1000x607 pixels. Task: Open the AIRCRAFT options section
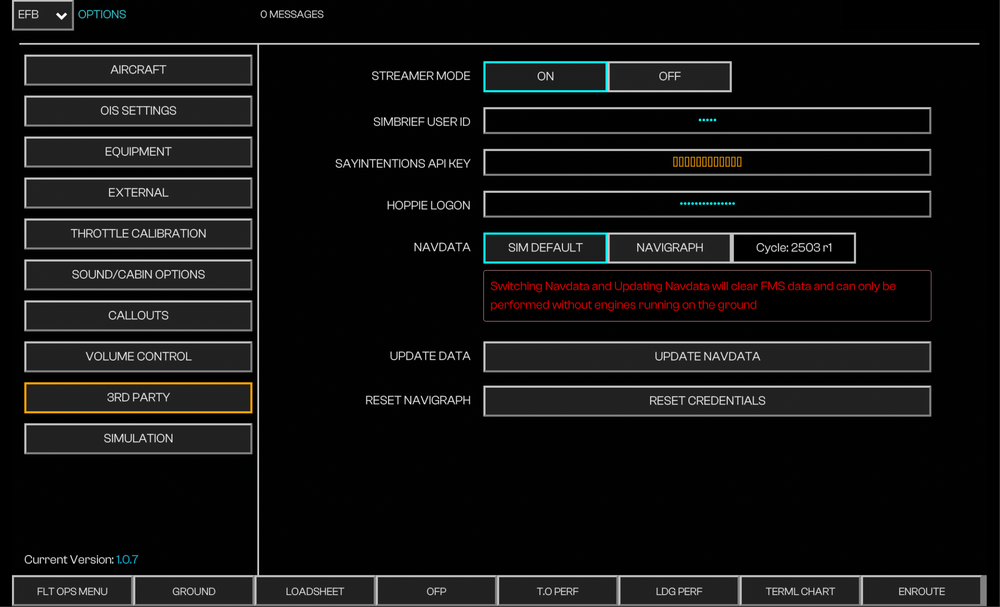pos(138,70)
